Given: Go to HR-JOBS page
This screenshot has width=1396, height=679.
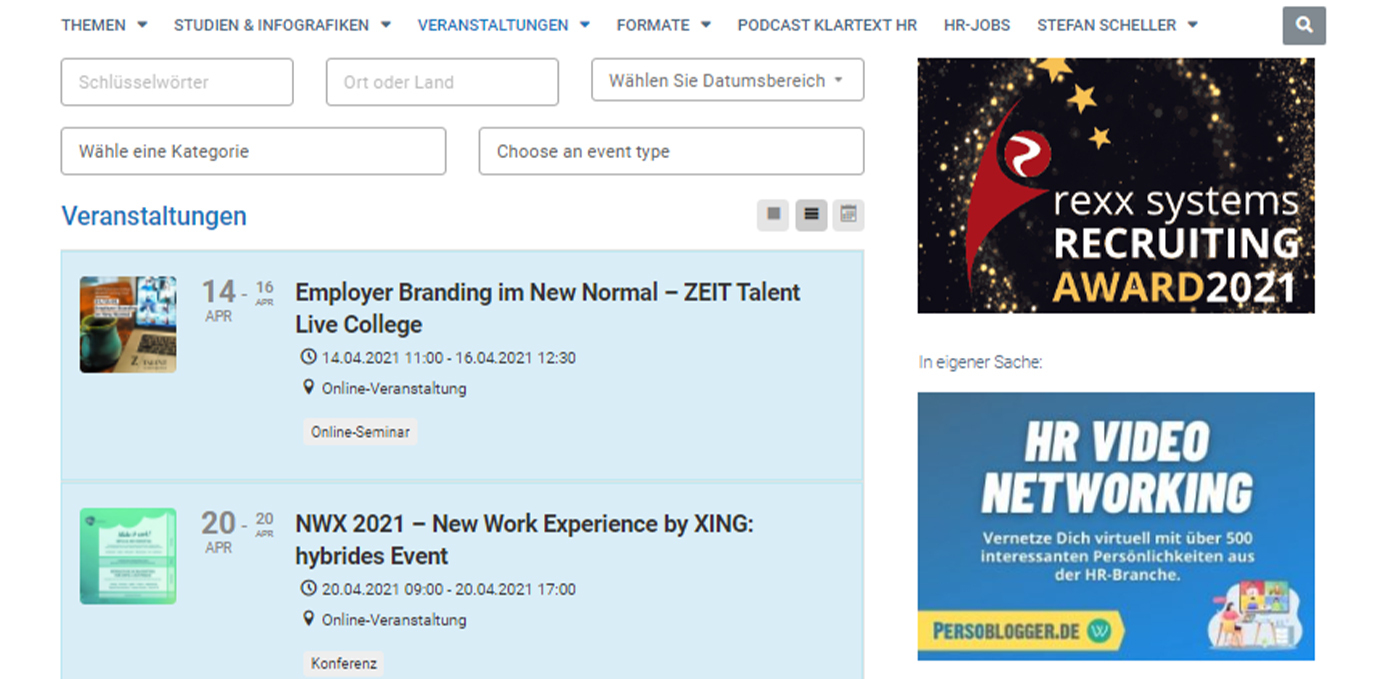Looking at the screenshot, I should tap(977, 25).
